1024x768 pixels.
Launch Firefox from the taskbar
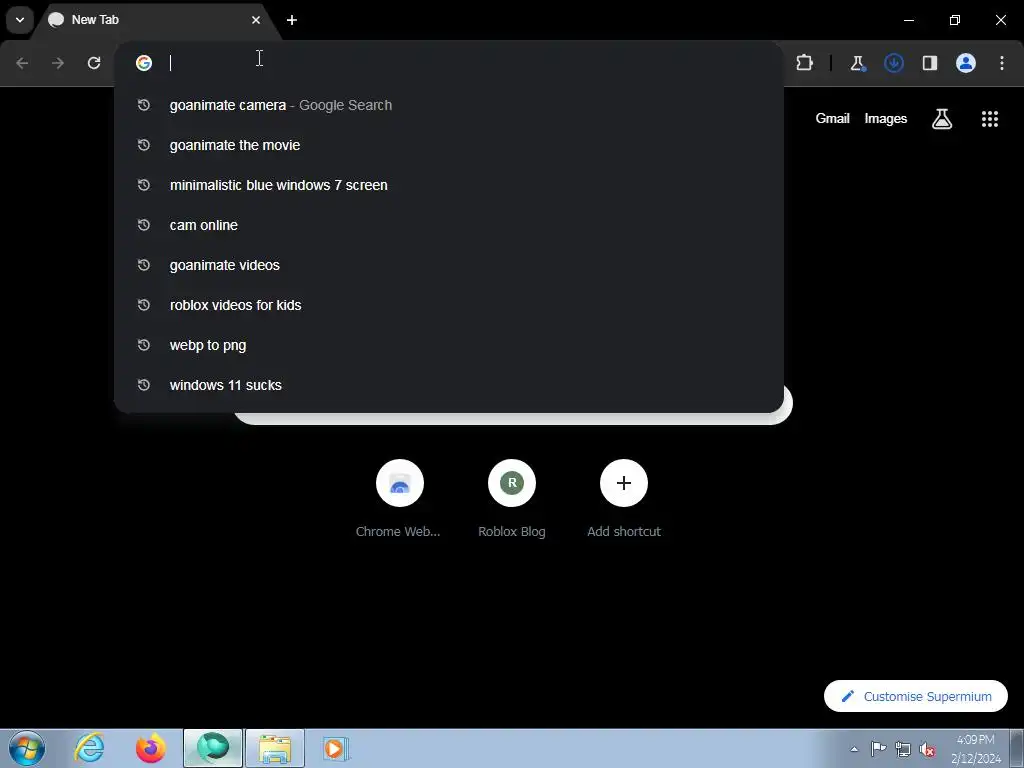150,748
